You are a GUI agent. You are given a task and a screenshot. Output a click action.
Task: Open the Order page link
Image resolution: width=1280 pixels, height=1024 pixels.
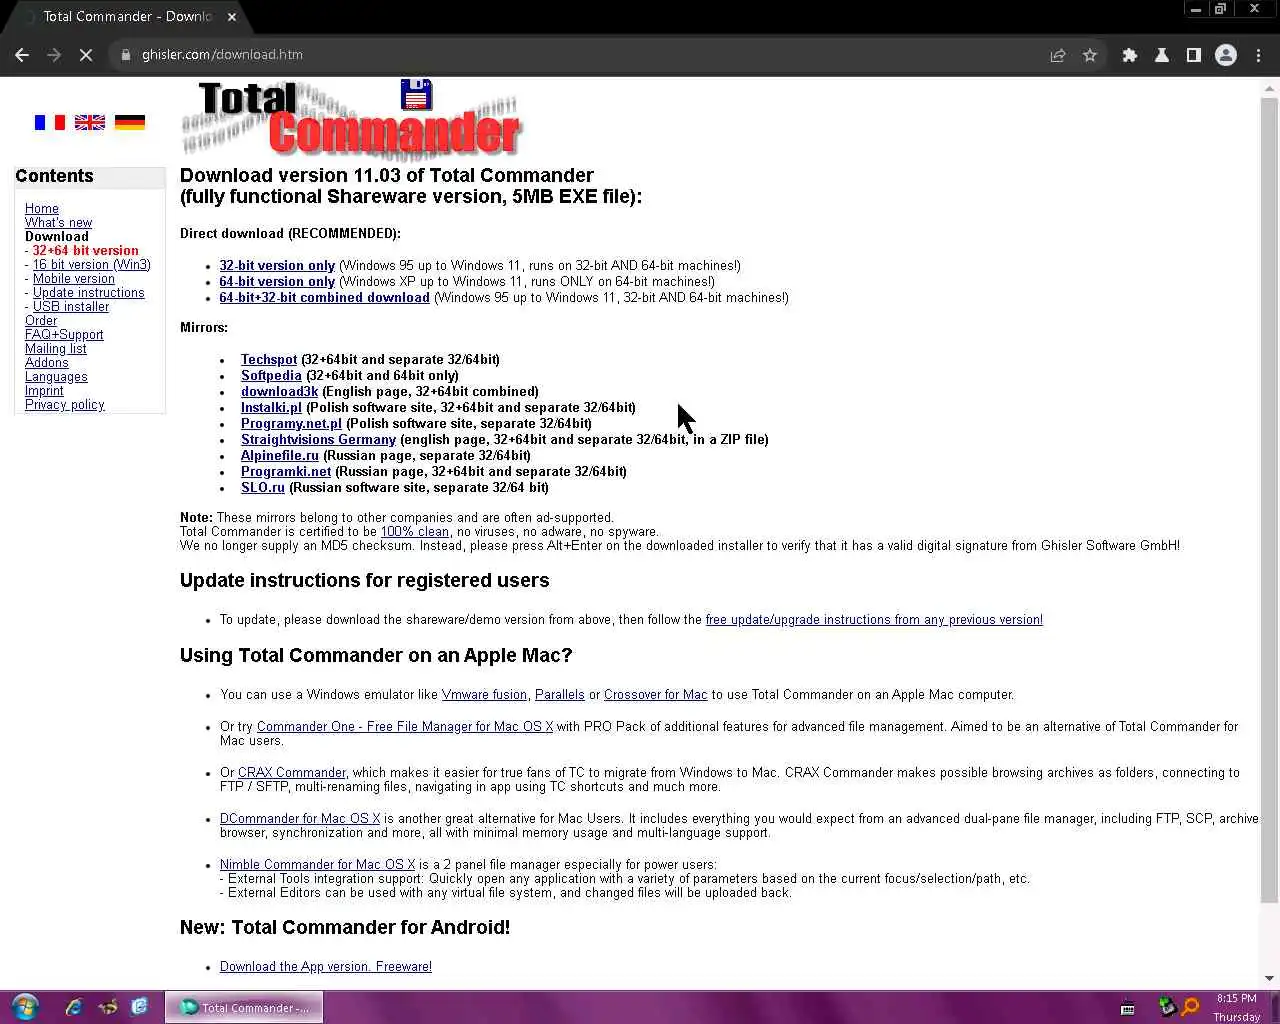click(41, 320)
